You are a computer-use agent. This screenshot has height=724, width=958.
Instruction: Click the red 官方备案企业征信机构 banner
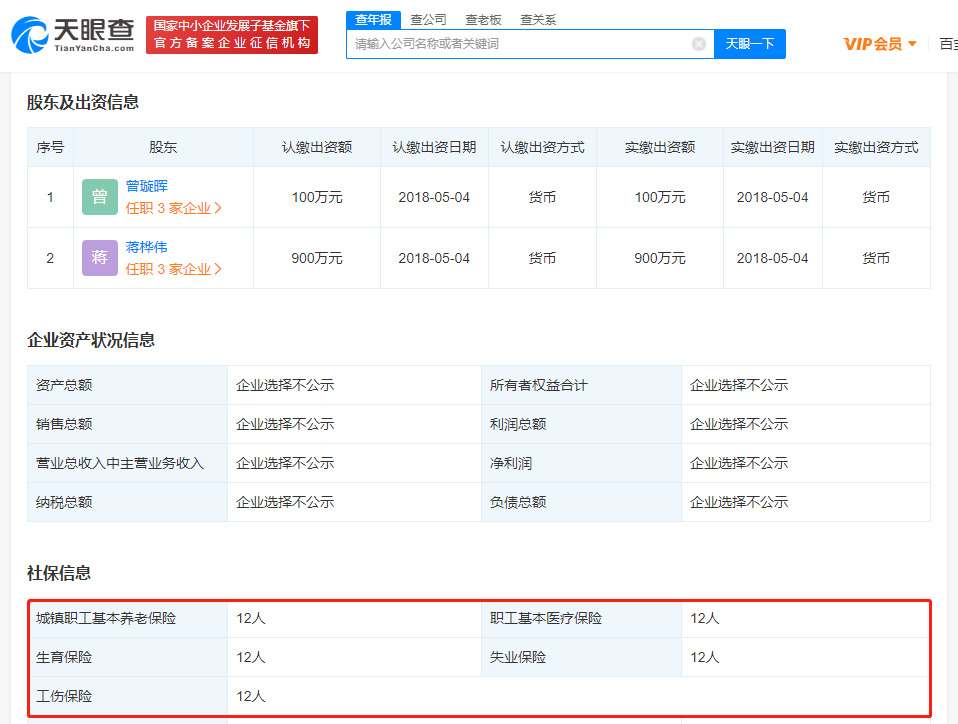click(x=232, y=35)
